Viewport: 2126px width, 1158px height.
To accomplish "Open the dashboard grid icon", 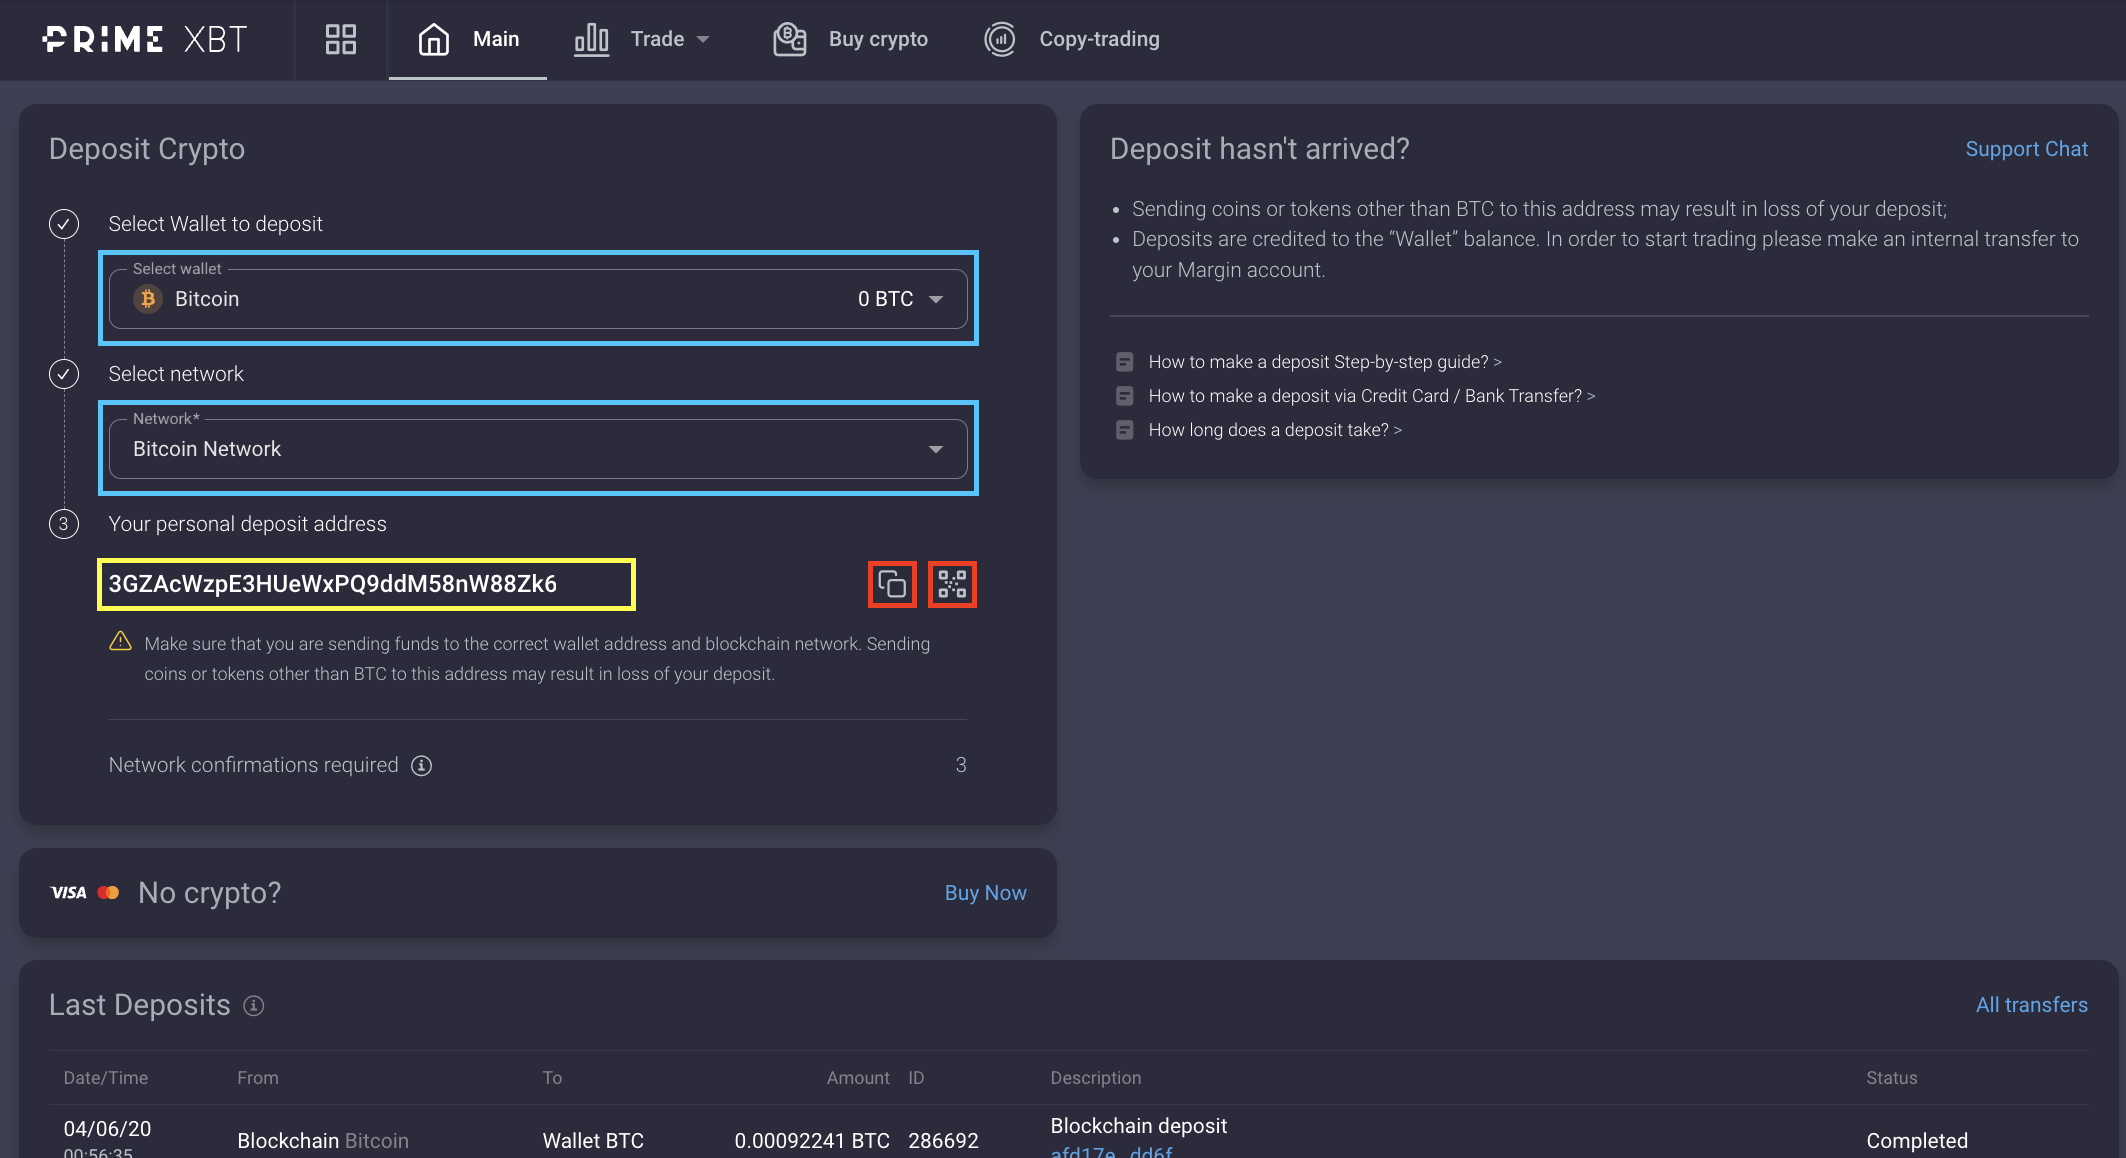I will click(340, 39).
